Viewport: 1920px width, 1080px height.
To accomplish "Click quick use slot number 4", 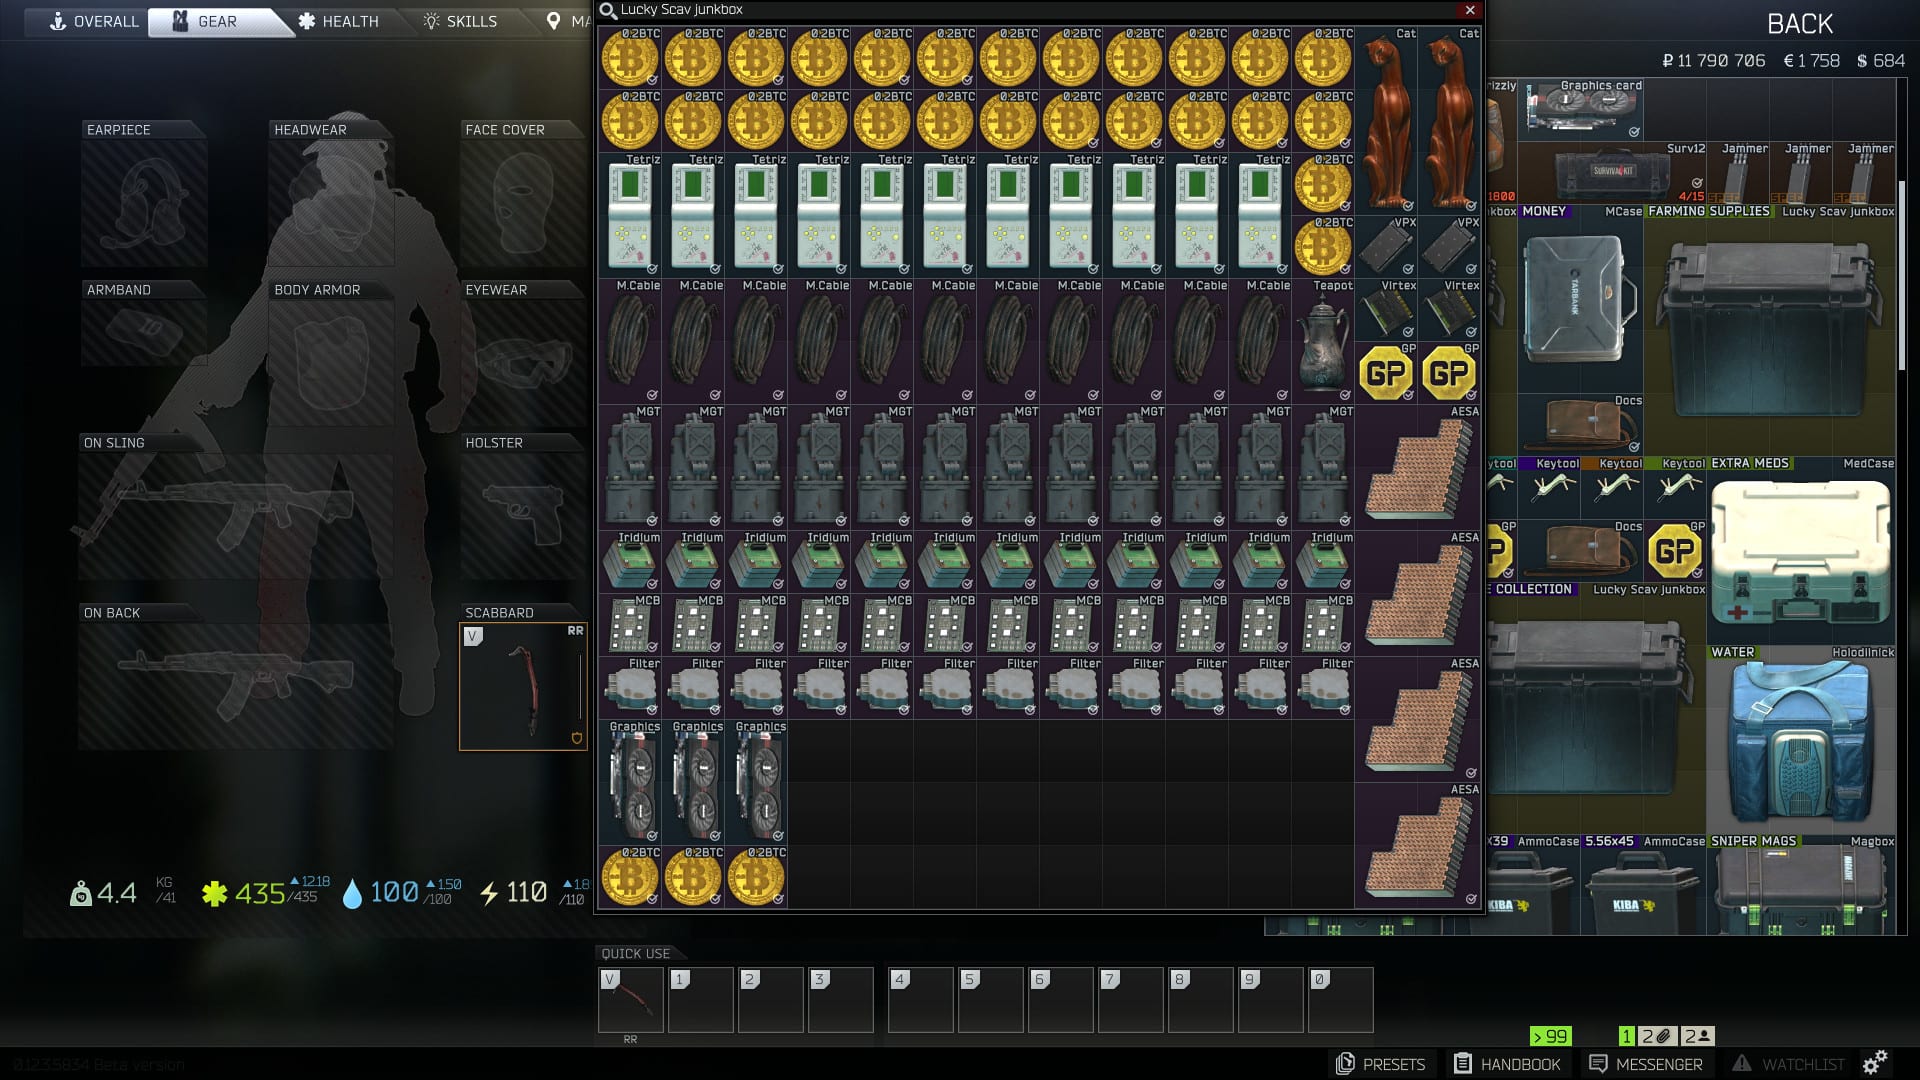I will (x=920, y=999).
